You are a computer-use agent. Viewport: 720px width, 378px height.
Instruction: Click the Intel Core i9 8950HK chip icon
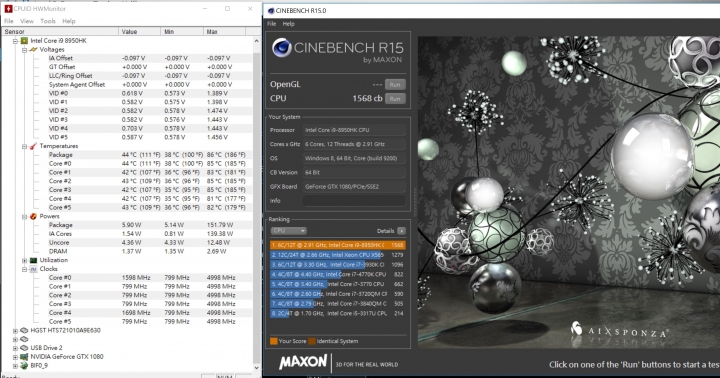(x=24, y=40)
